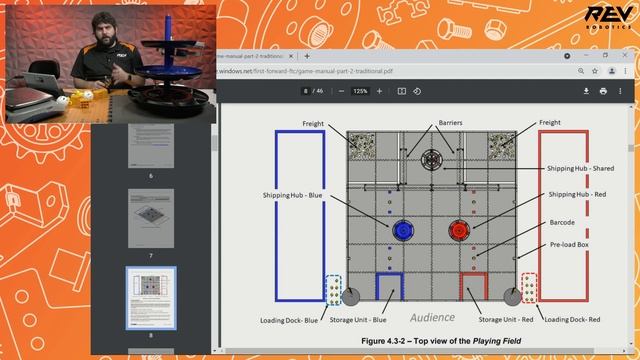Click the 'Barriers' label

[x=451, y=122]
